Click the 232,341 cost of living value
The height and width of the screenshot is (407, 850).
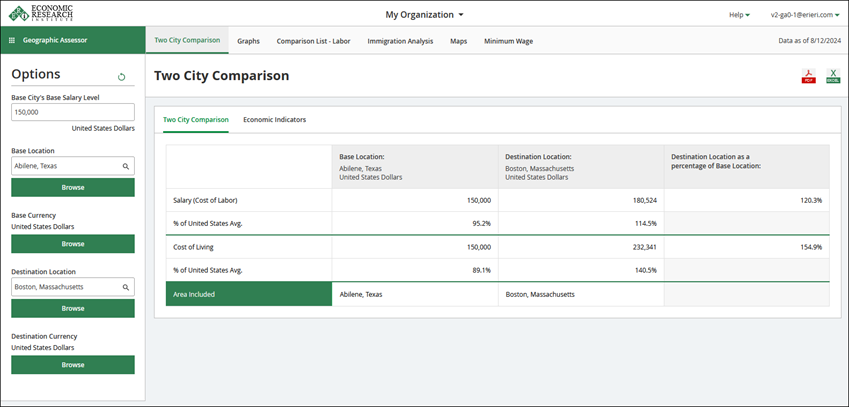point(645,247)
